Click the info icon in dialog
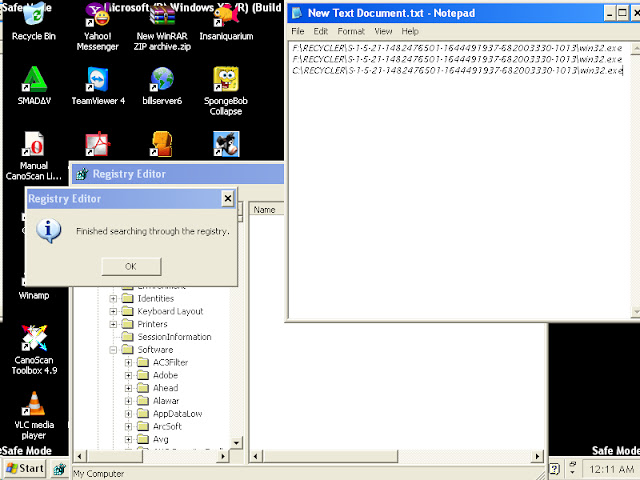Screen dimensions: 640x480 49,231
